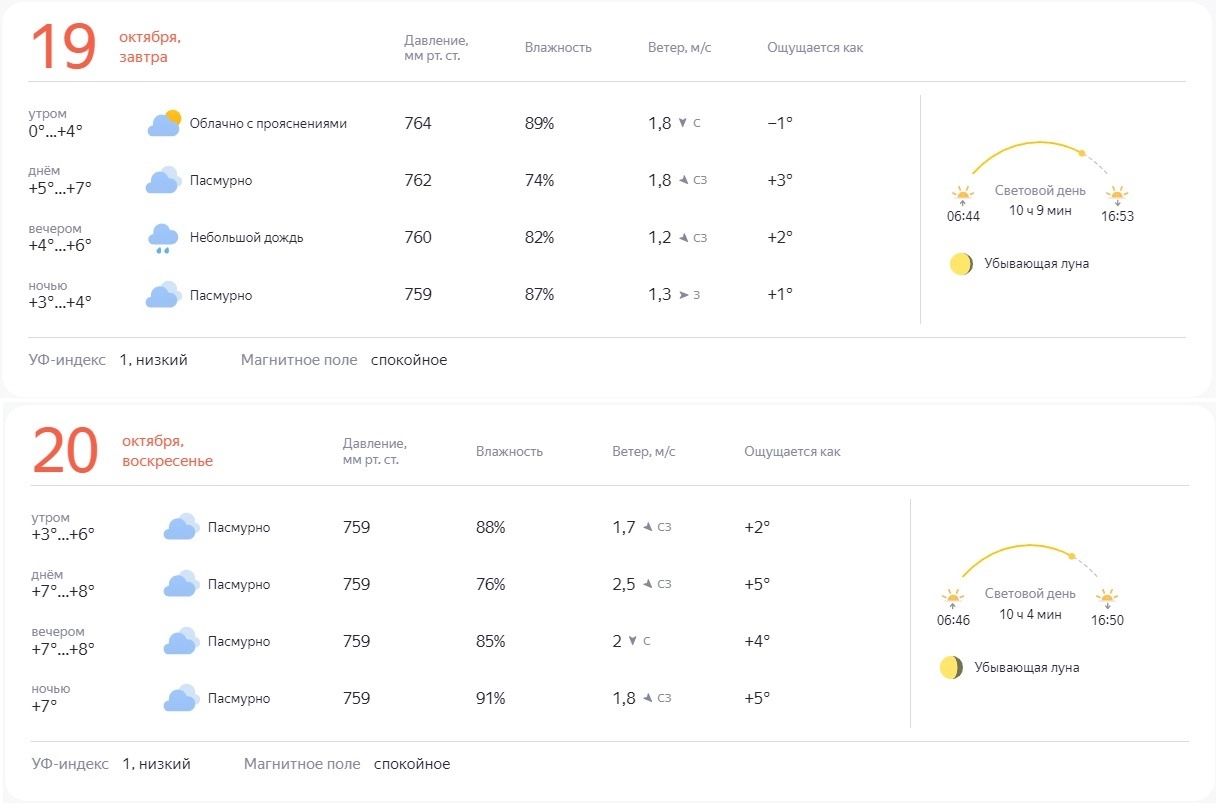Viewport: 1216px width, 809px height.
Task: Click the "Небольшой дождь" condition text
Action: [x=246, y=238]
